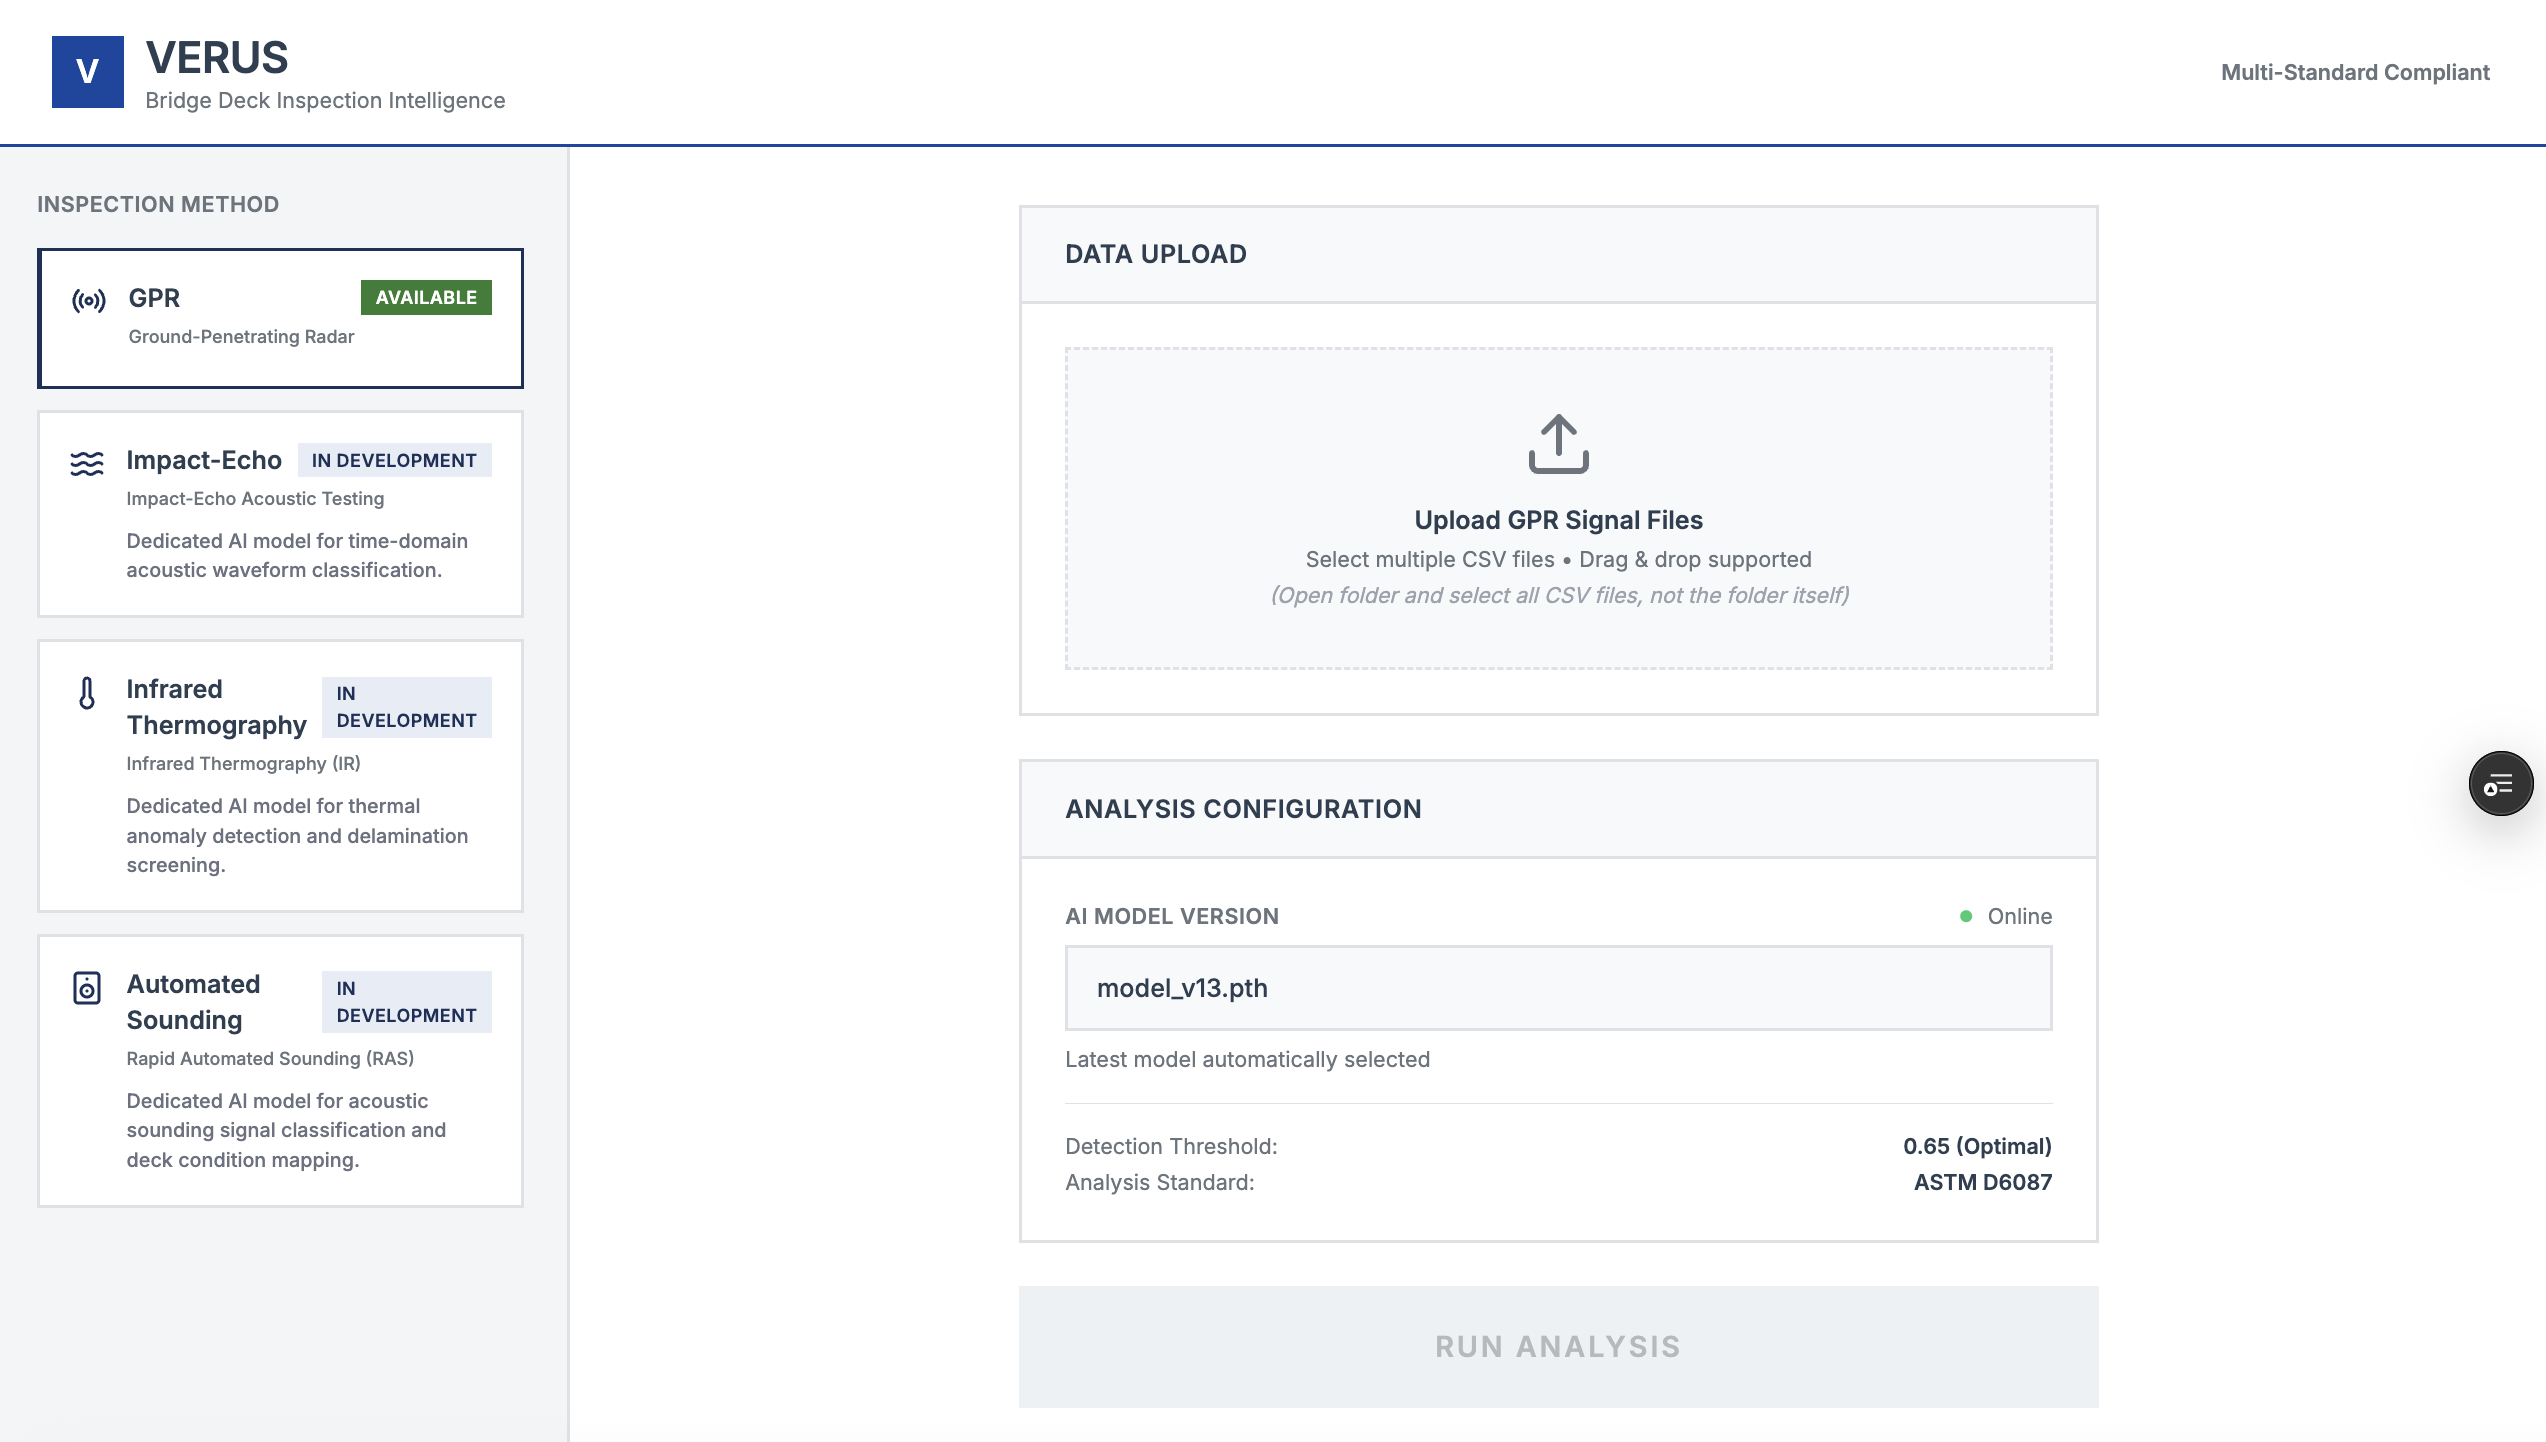Screen dimensions: 2546x1442
Task: Click the green Online status dot
Action: (x=1966, y=916)
